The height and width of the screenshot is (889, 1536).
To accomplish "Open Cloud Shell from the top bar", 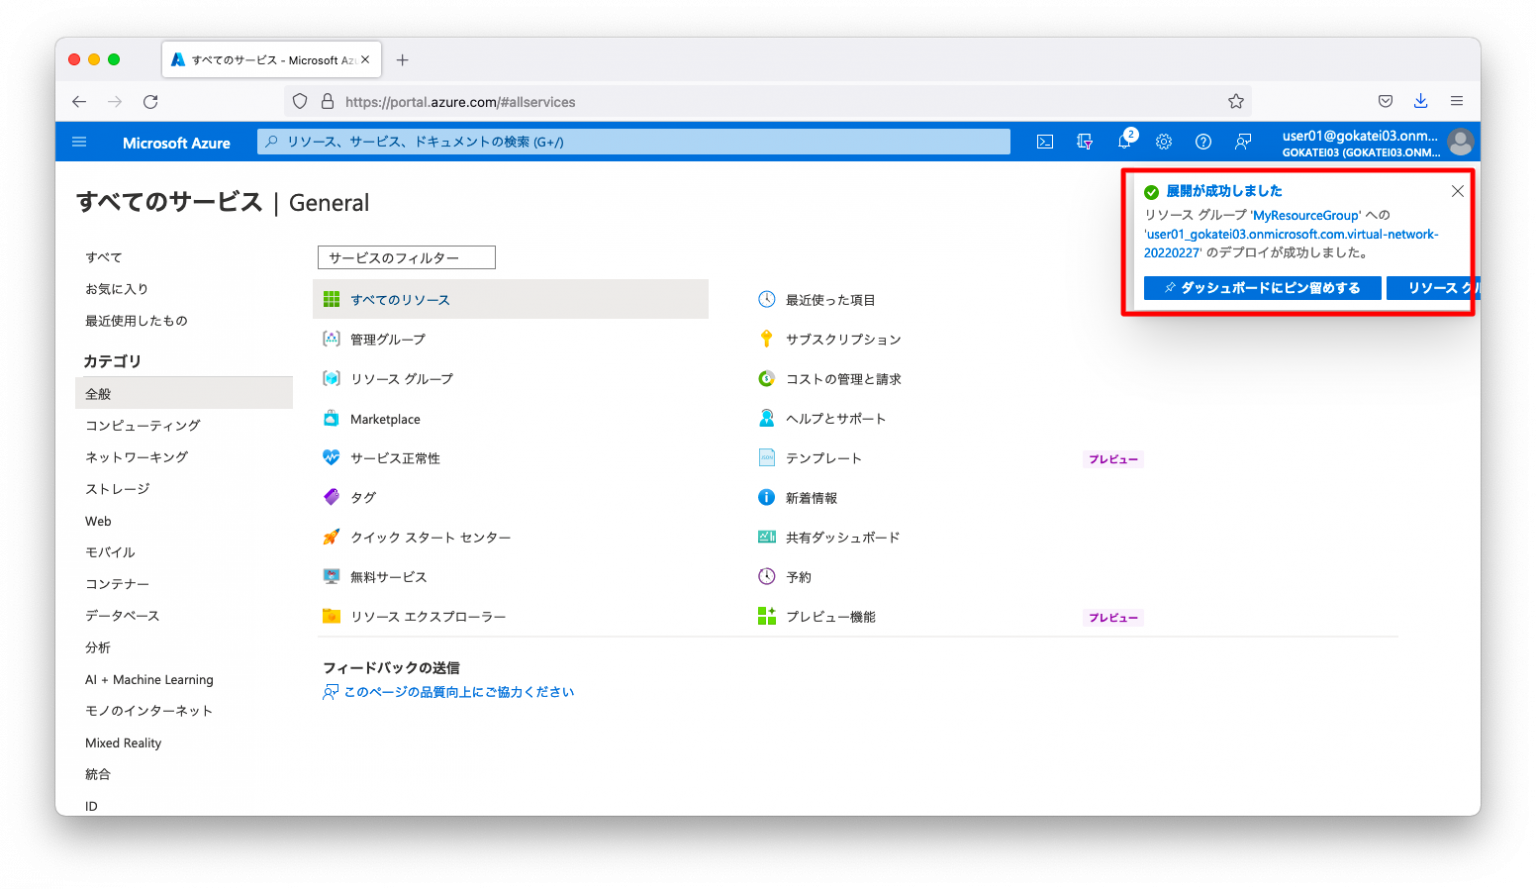I will coord(1045,142).
